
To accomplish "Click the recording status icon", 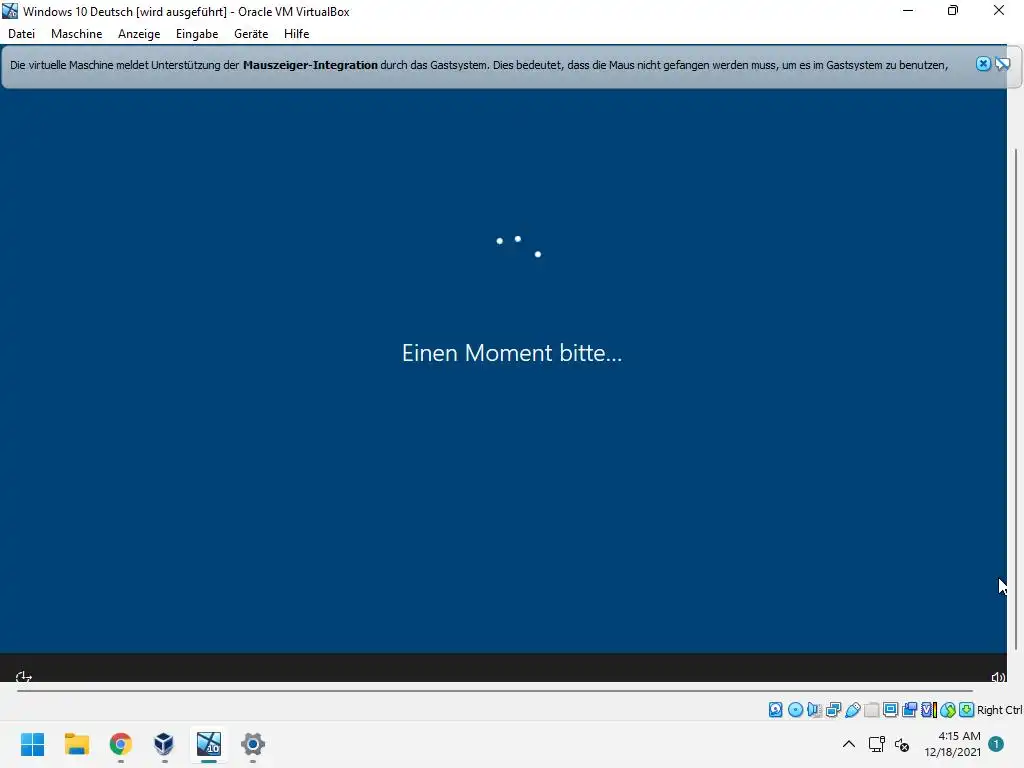I will point(909,710).
